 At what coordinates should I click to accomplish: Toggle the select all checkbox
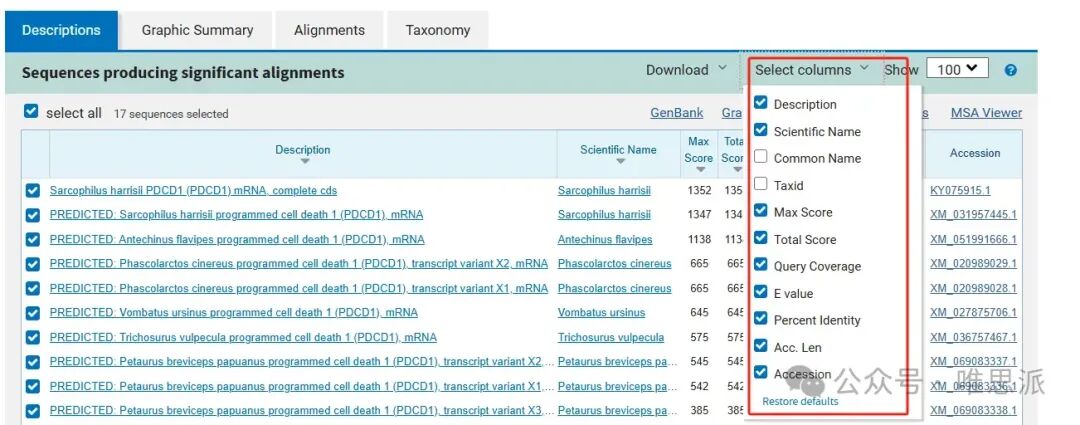click(x=31, y=111)
